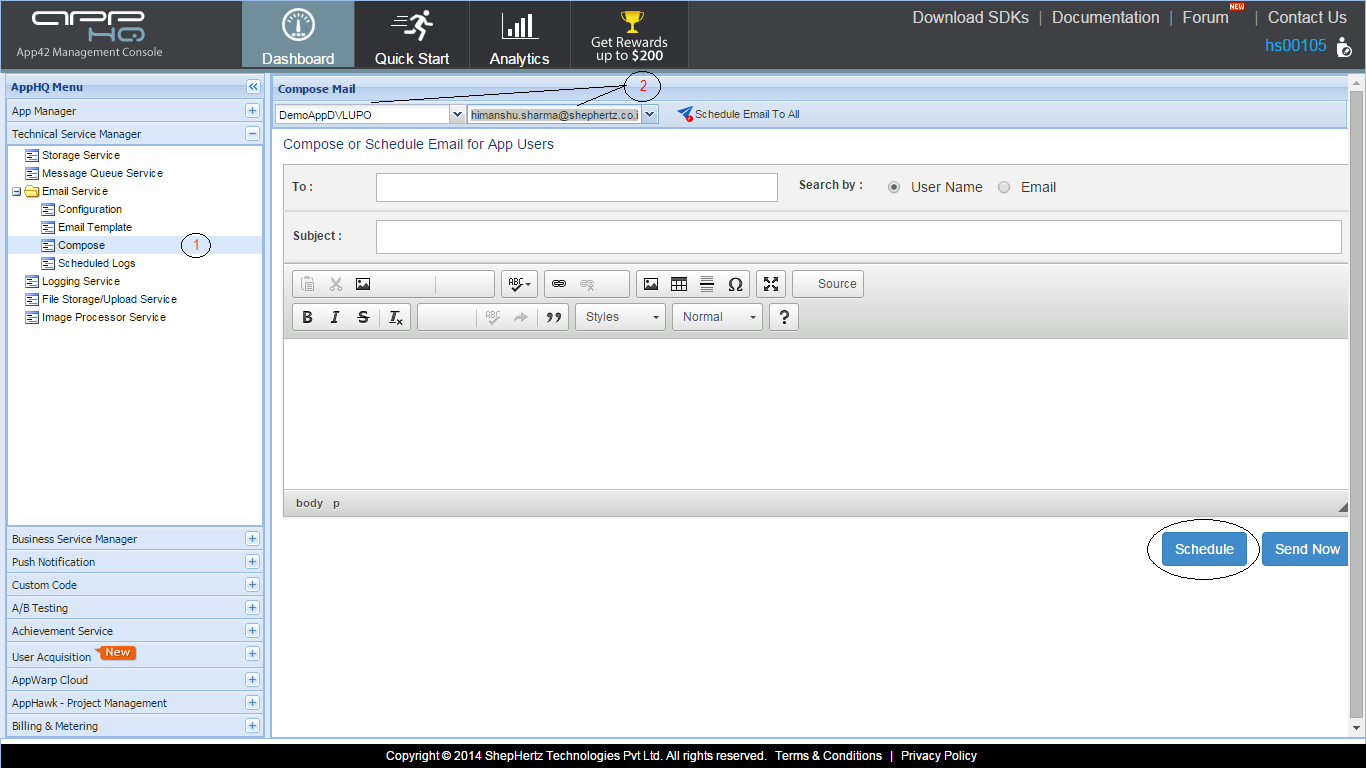This screenshot has height=768, width=1366.
Task: Maximize the editor with fullscreen icon
Action: click(771, 284)
